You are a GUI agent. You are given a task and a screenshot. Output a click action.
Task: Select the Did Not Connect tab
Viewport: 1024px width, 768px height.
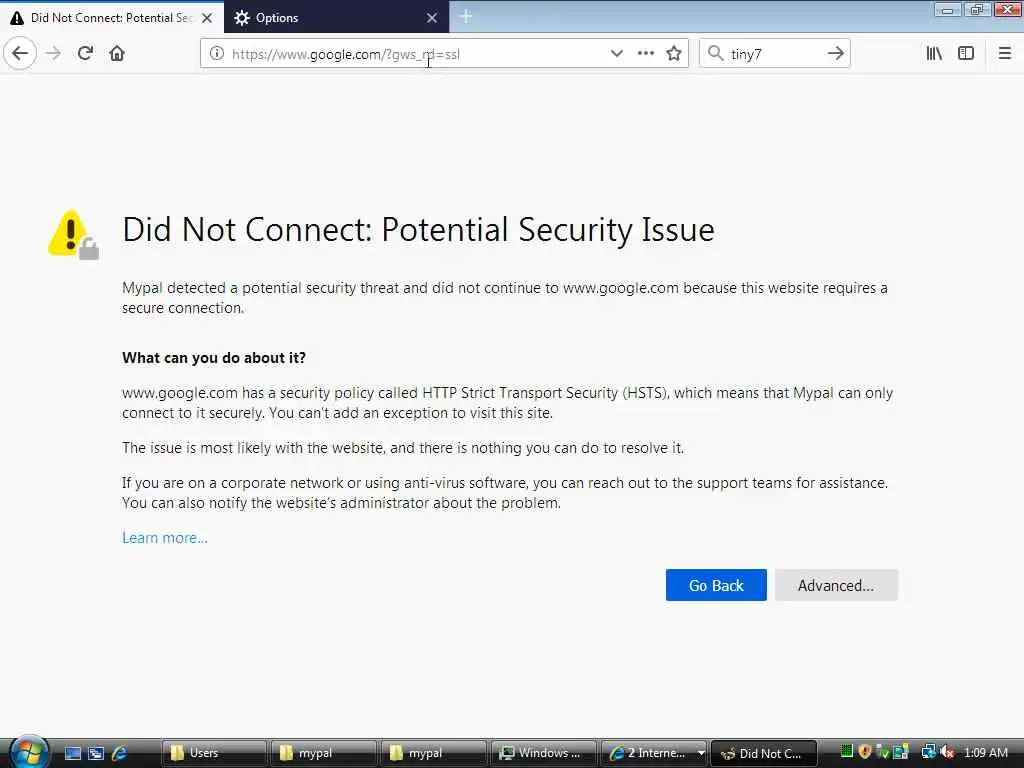112,18
